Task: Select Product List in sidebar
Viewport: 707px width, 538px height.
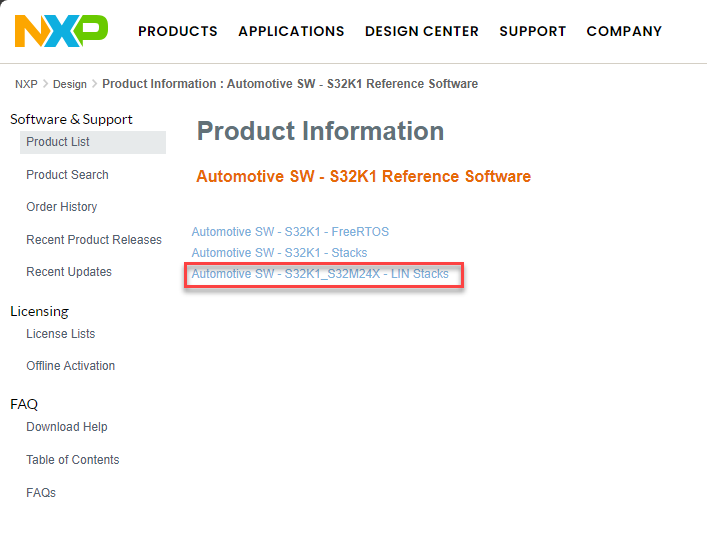Action: (58, 142)
